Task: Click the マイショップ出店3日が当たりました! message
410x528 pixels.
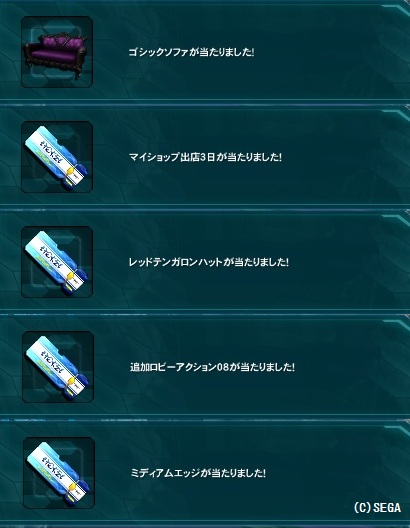Action: [205, 157]
